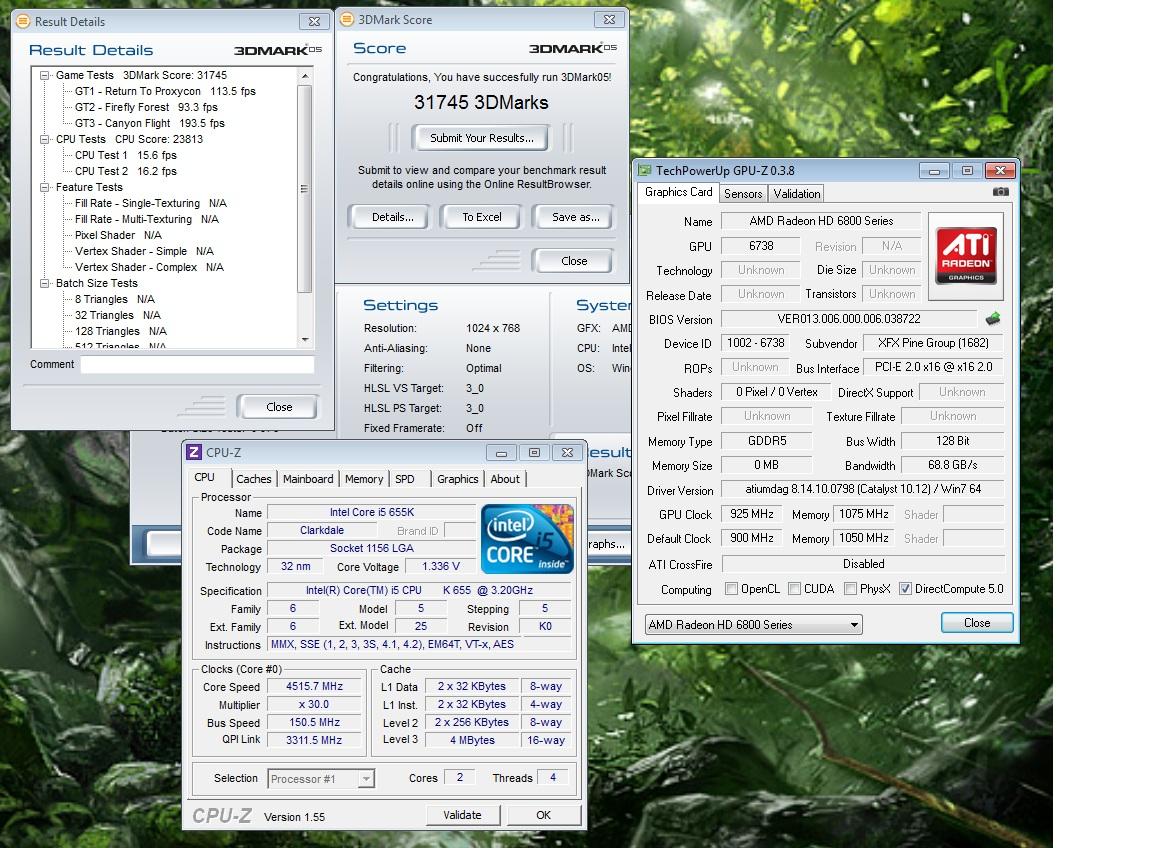Collapse the Feature Tests tree node
Screen dimensions: 1152x848
coord(45,187)
